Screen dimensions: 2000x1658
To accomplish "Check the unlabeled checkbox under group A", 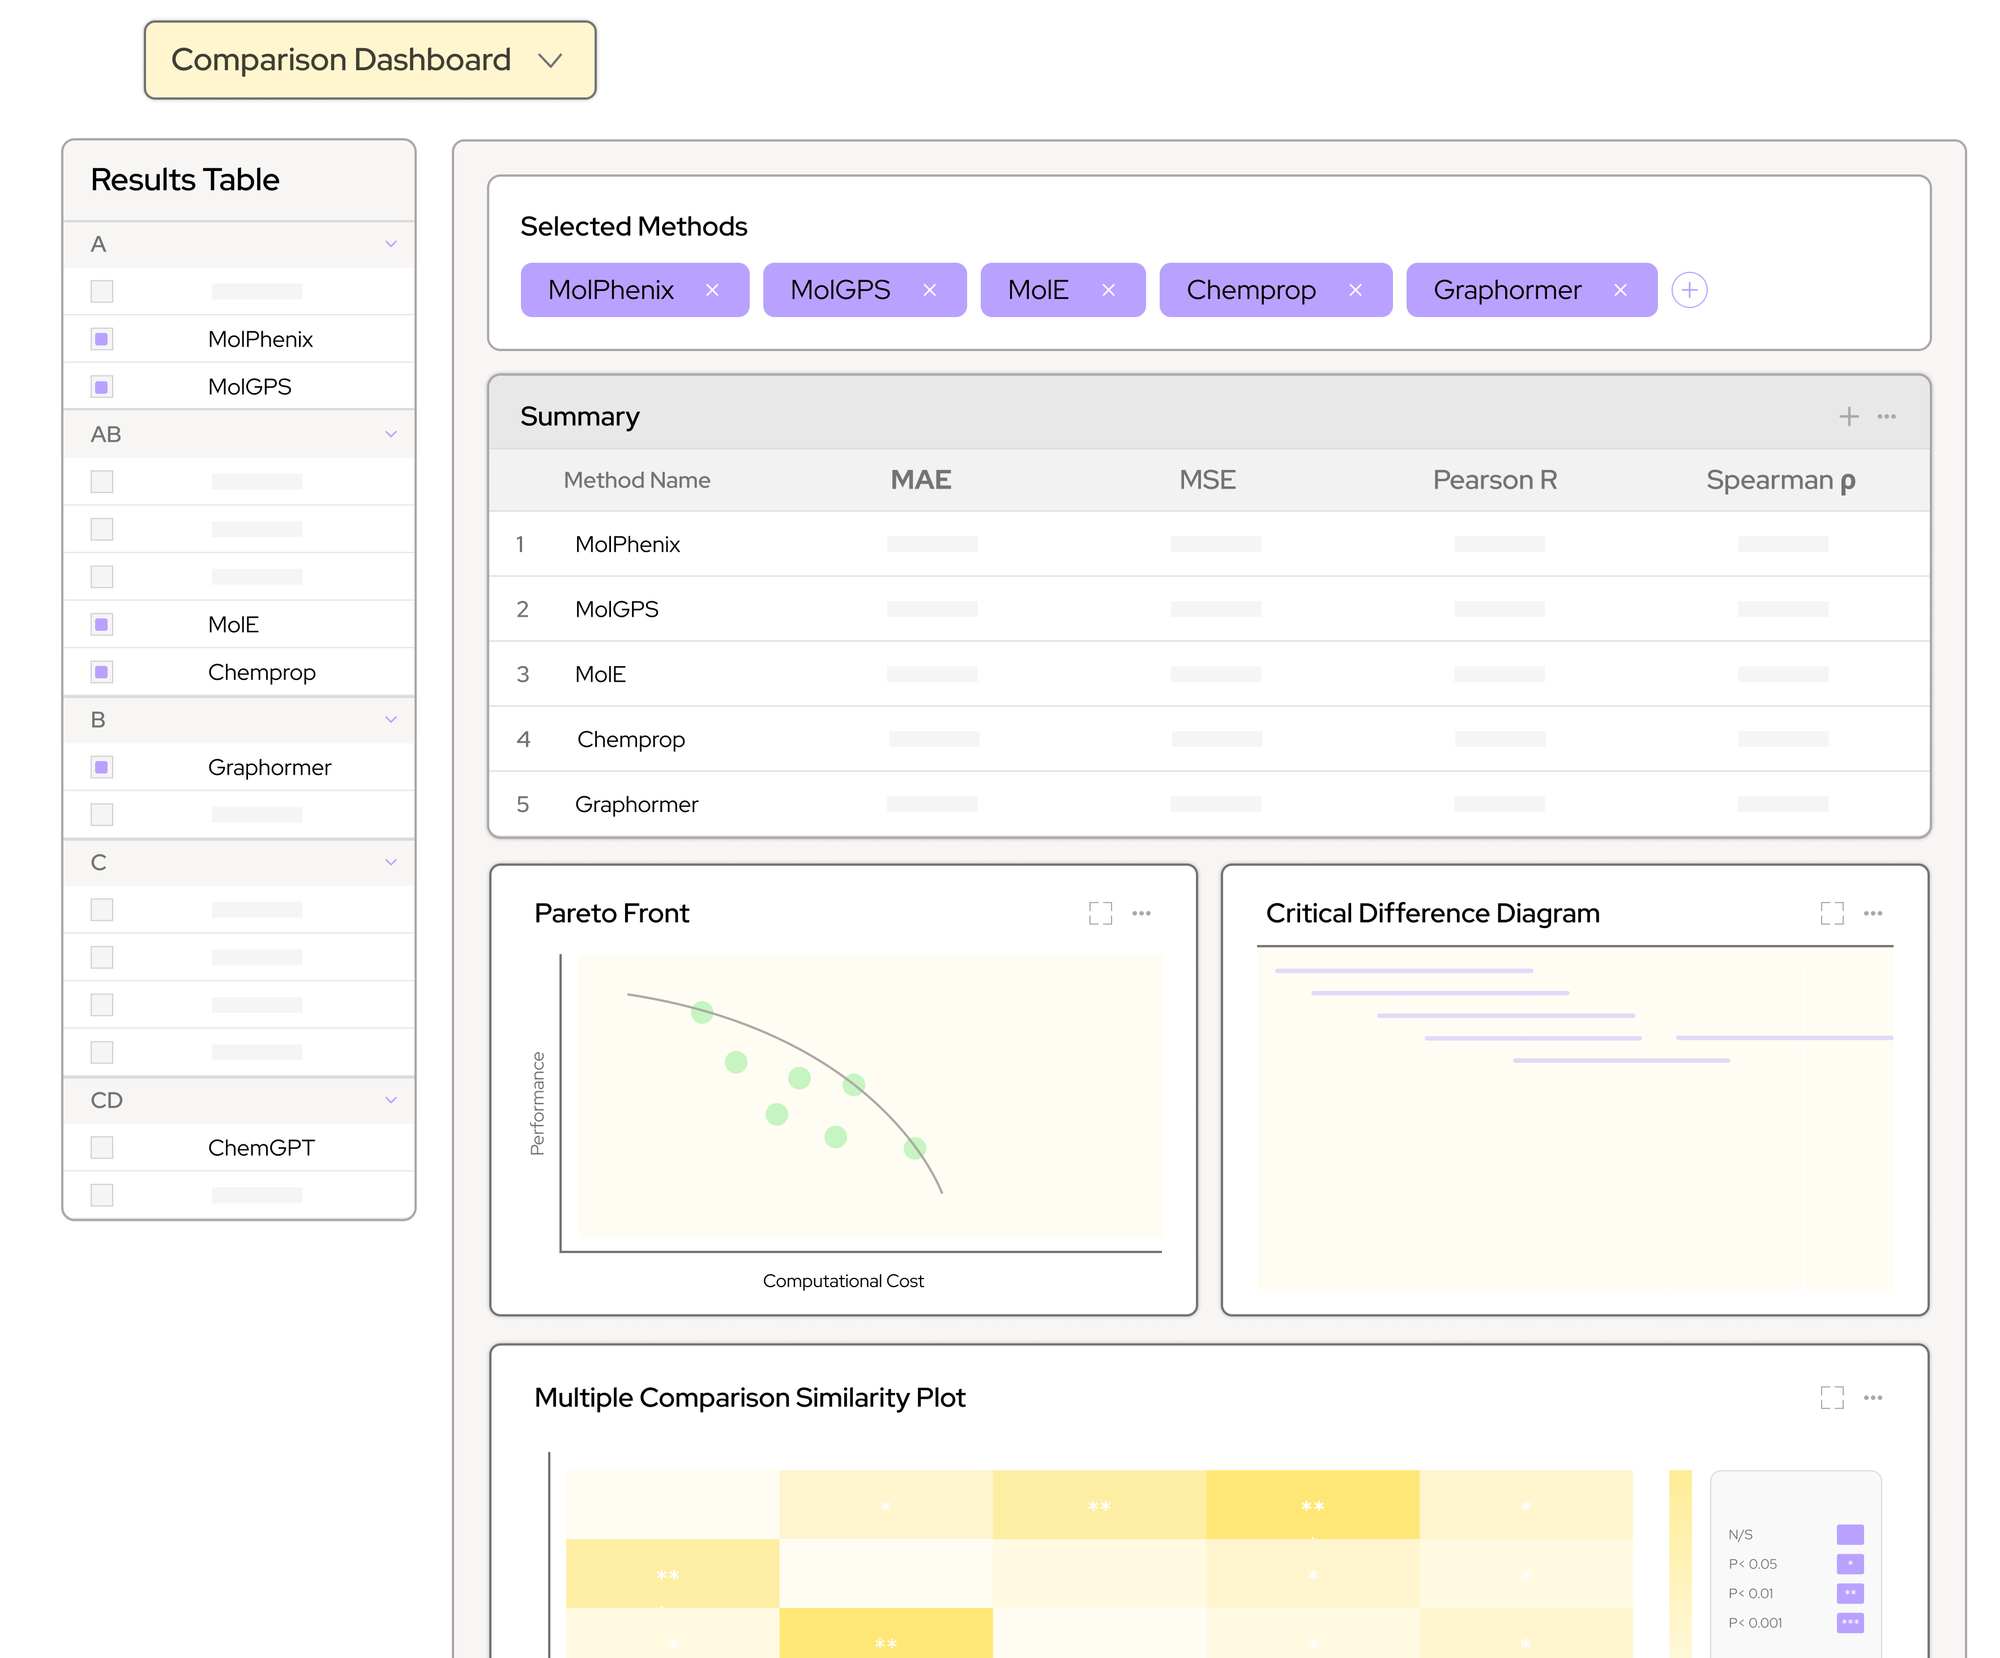I will tap(102, 291).
